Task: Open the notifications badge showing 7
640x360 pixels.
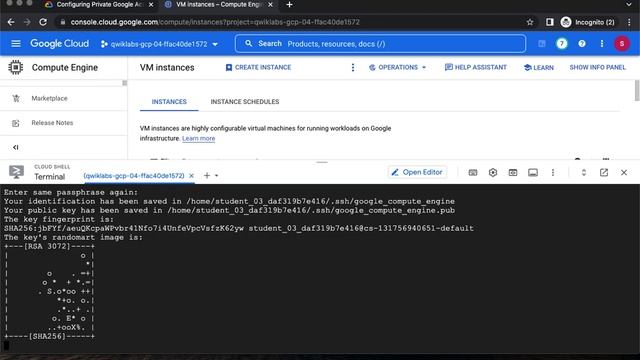Action: pyautogui.click(x=562, y=44)
